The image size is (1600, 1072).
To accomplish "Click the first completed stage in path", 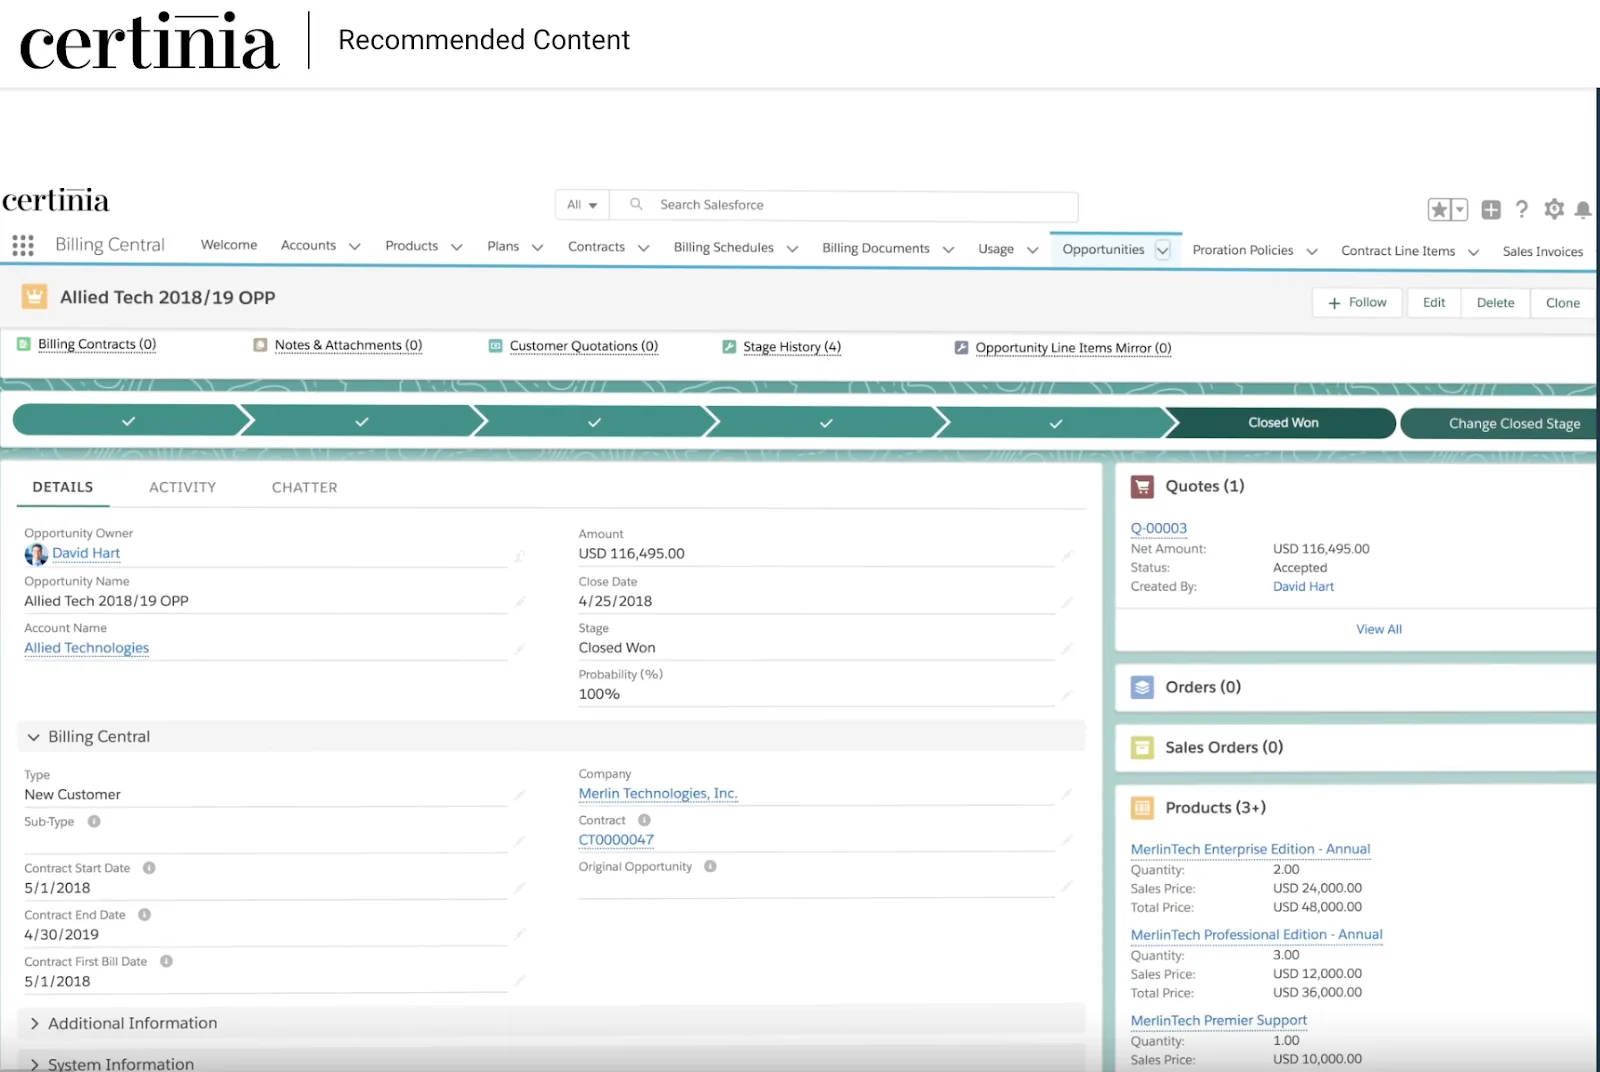I will pyautogui.click(x=128, y=421).
